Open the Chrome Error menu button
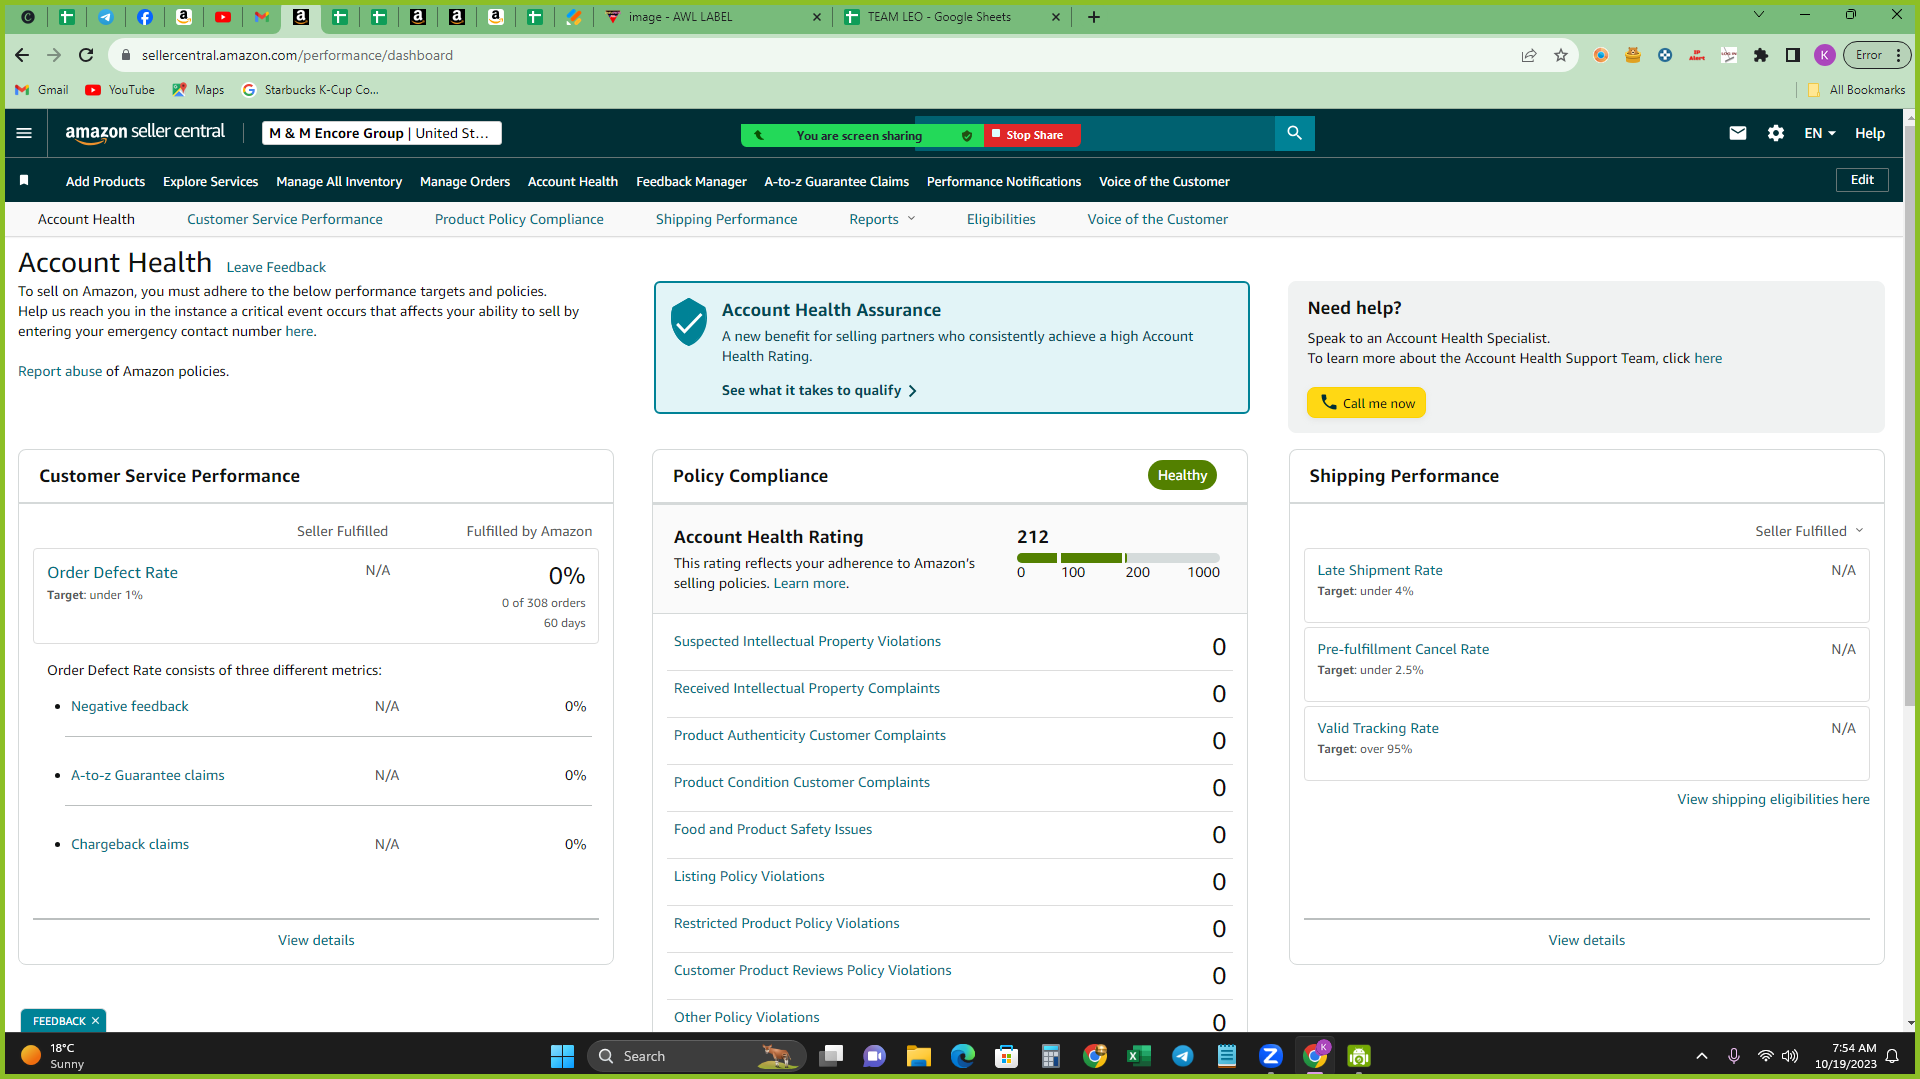This screenshot has width=1920, height=1079. point(1878,55)
